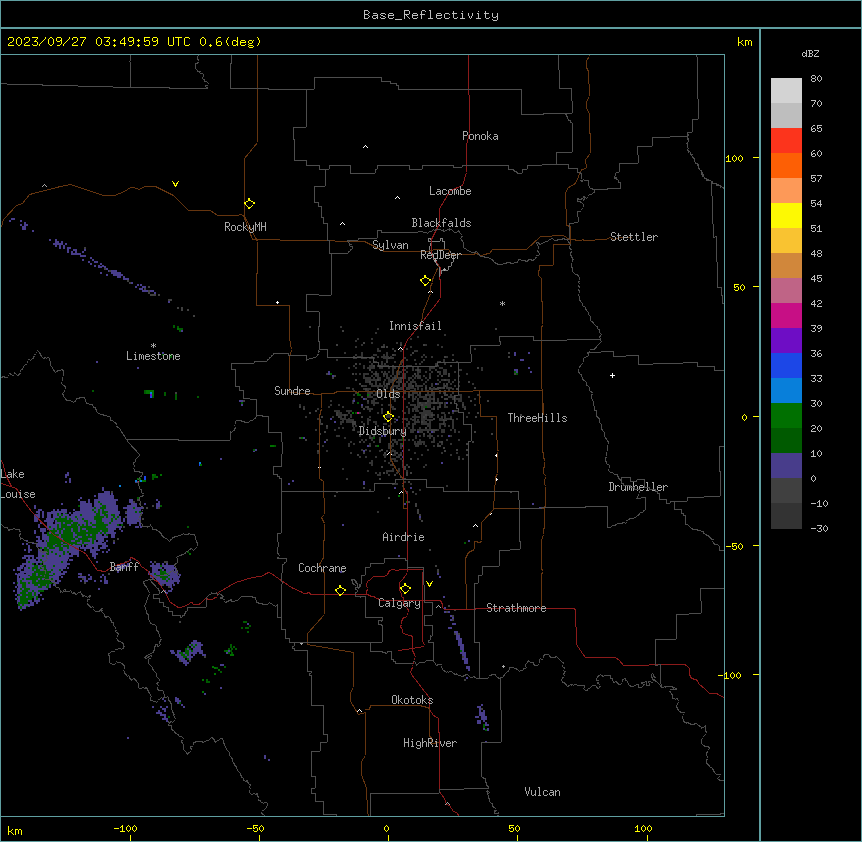Click the yellow radar marker near Olds

click(x=388, y=417)
